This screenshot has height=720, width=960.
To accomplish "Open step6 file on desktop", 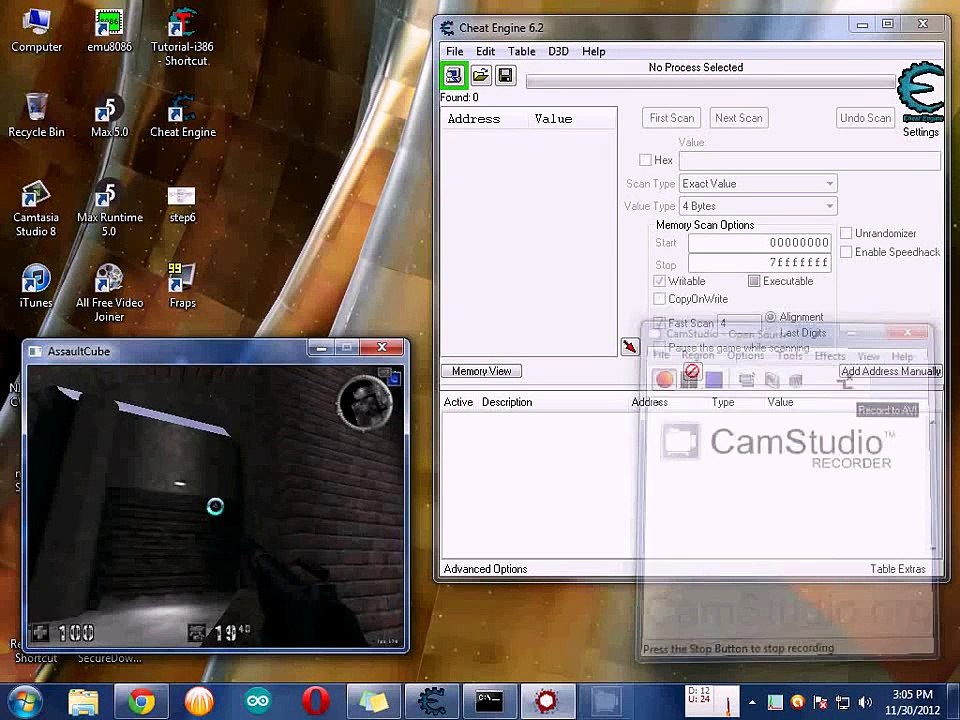I will [x=182, y=204].
